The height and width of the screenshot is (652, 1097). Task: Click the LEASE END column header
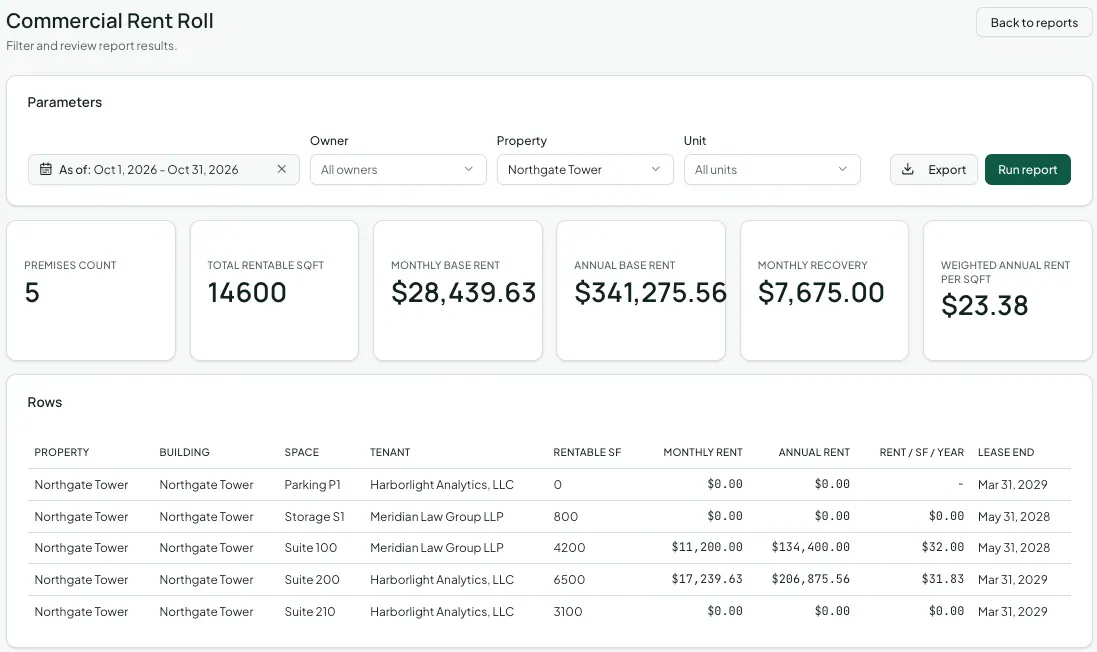(1005, 452)
